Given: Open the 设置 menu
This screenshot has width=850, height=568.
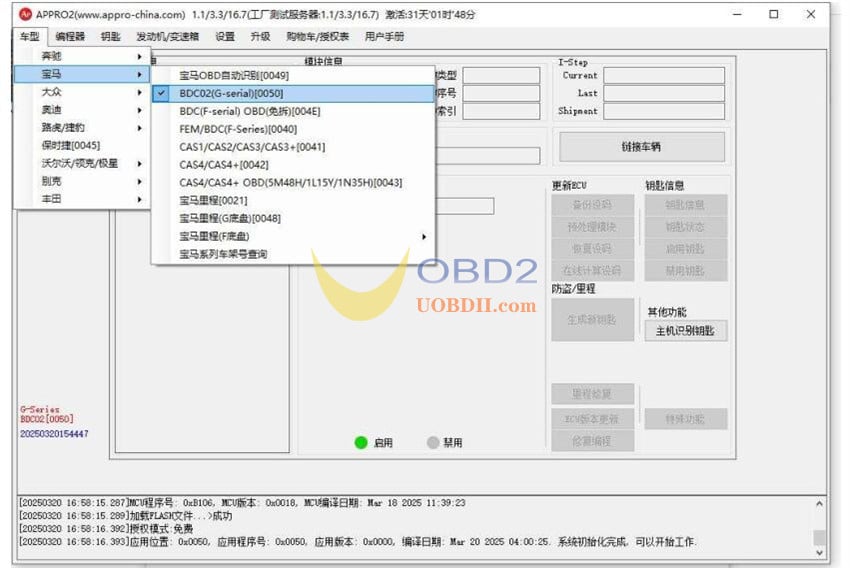Looking at the screenshot, I should coord(224,37).
